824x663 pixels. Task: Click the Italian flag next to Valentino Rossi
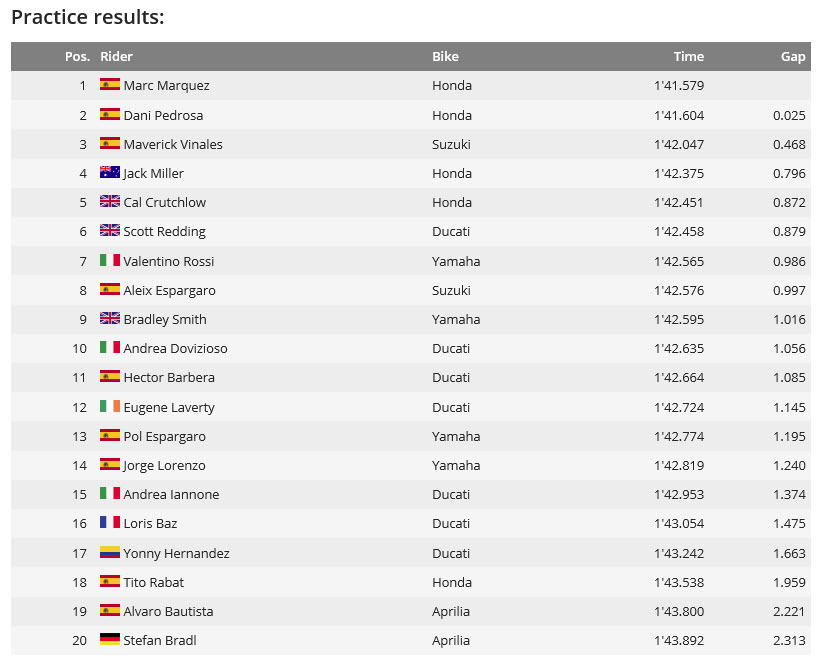(x=110, y=261)
